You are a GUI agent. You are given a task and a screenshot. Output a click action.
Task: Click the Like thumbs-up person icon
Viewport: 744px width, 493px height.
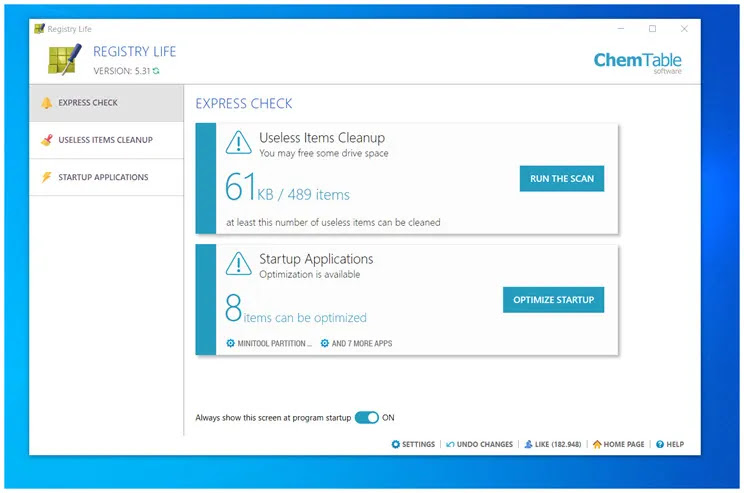(x=528, y=444)
